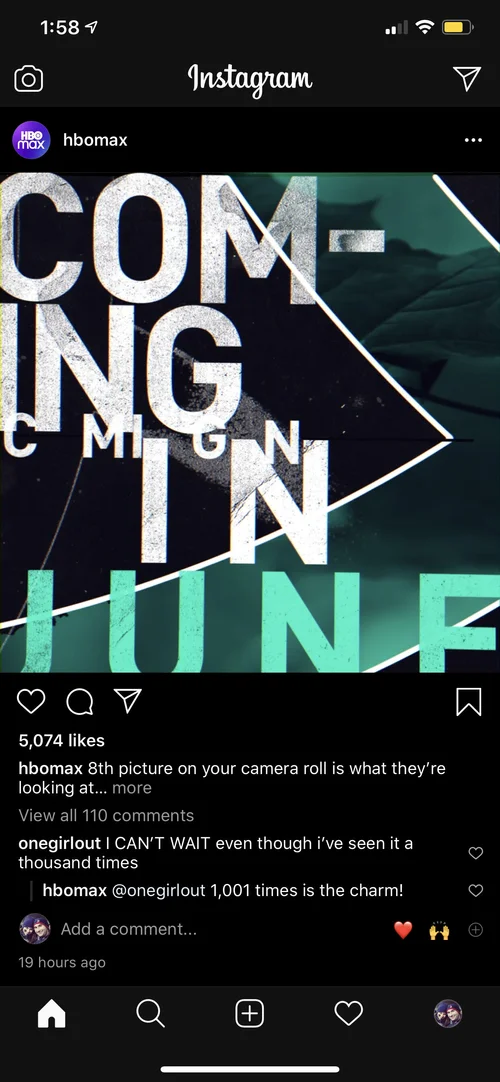Open the three-dot post options menu

474,140
